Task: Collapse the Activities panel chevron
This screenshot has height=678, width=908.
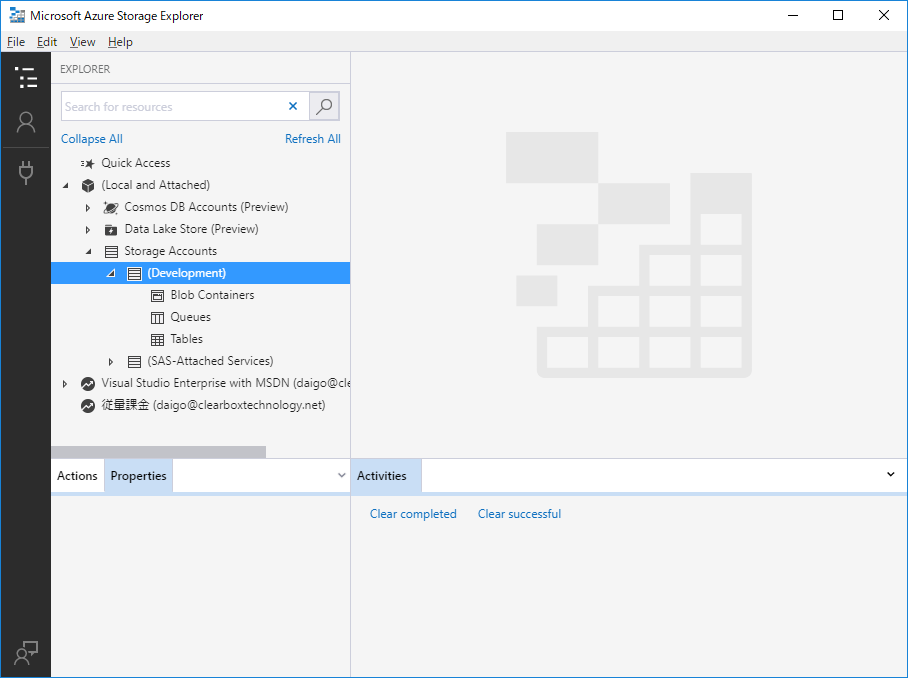Action: (x=891, y=474)
